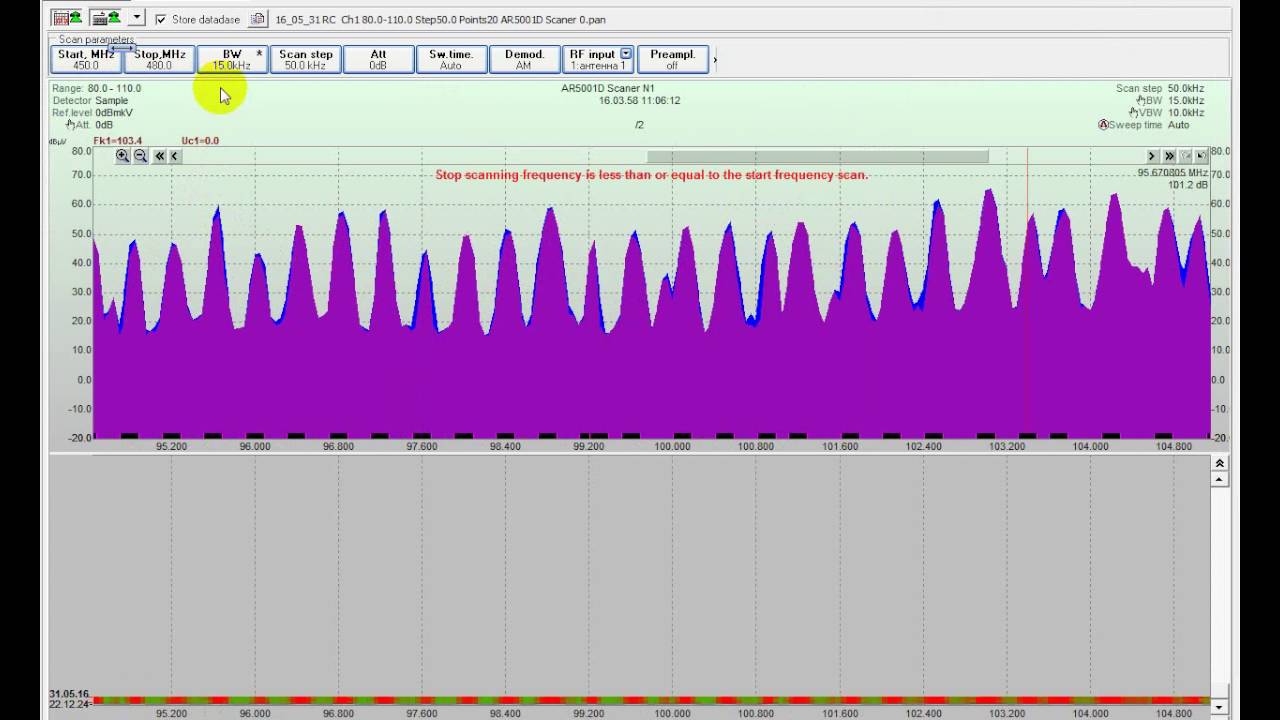Click the fast scroll right double-arrow icon
The height and width of the screenshot is (720, 1280).
pos(1169,156)
